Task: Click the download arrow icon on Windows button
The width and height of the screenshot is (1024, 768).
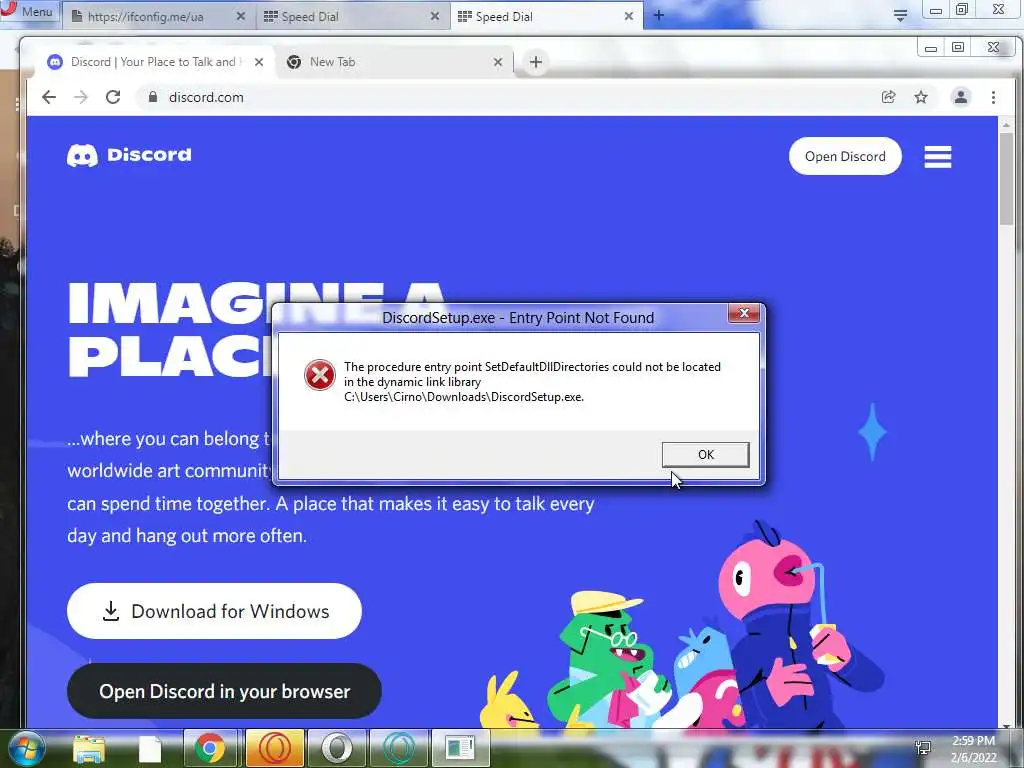Action: pos(111,611)
